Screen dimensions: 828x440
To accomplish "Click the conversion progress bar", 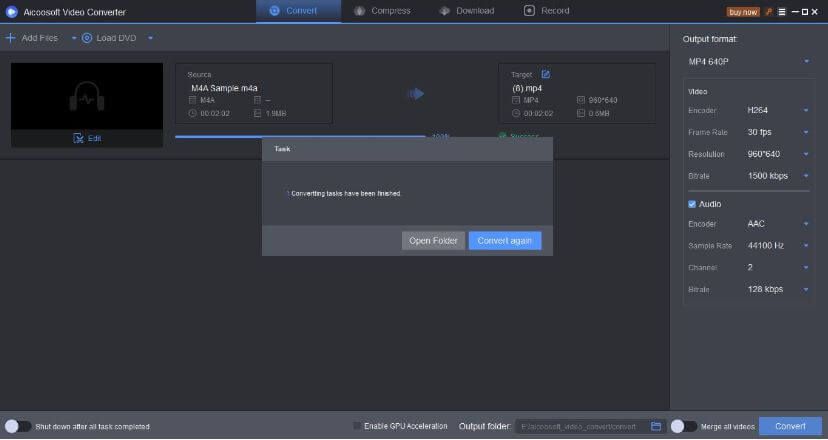I will point(300,136).
